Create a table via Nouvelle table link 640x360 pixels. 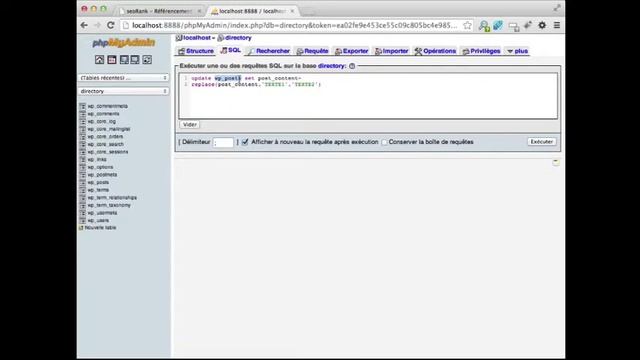100,228
